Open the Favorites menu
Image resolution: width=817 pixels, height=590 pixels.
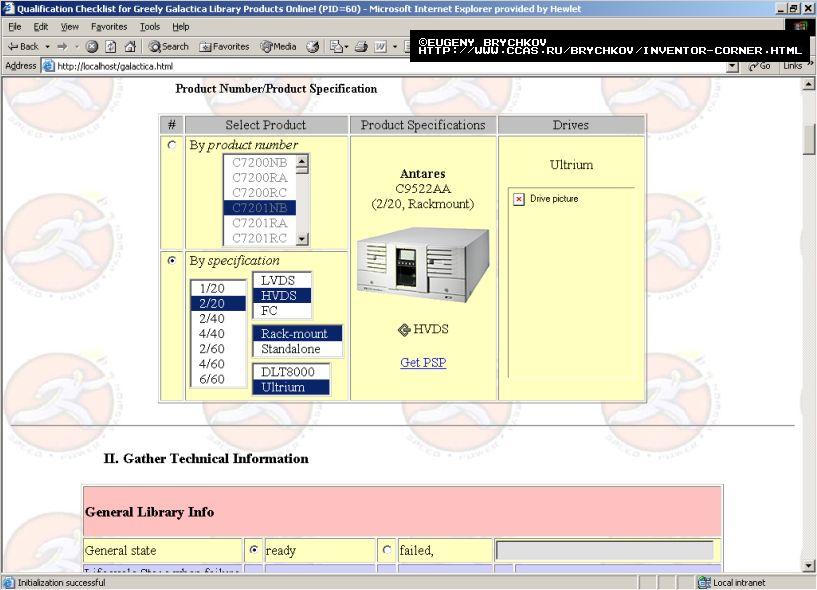[109, 27]
